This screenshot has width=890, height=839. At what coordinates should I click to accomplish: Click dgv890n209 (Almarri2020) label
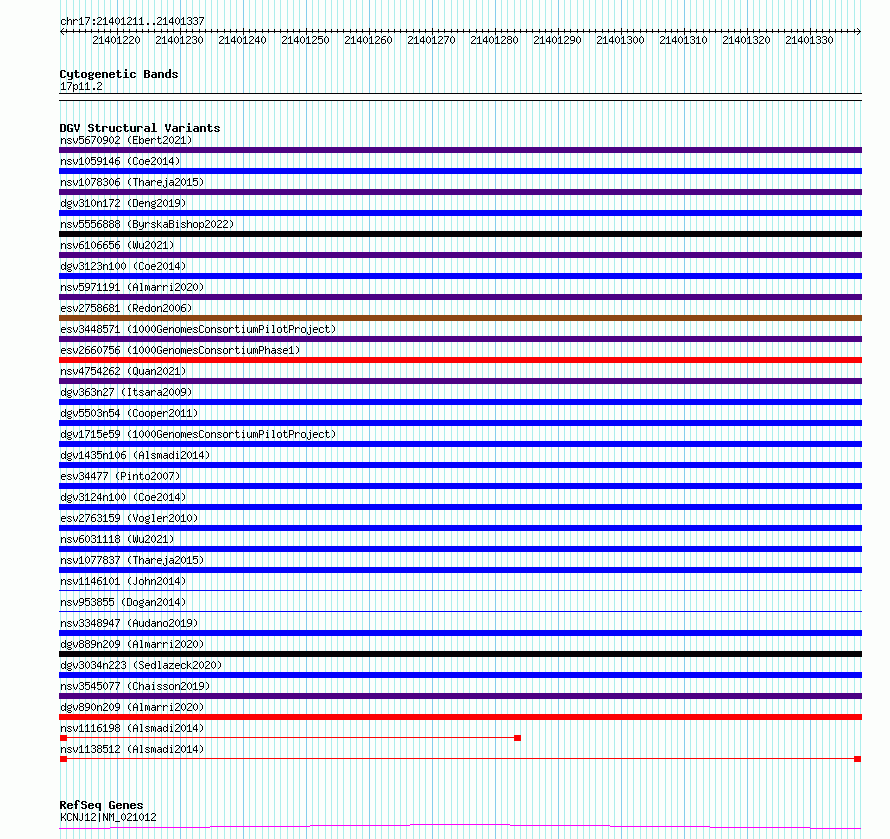click(x=132, y=707)
